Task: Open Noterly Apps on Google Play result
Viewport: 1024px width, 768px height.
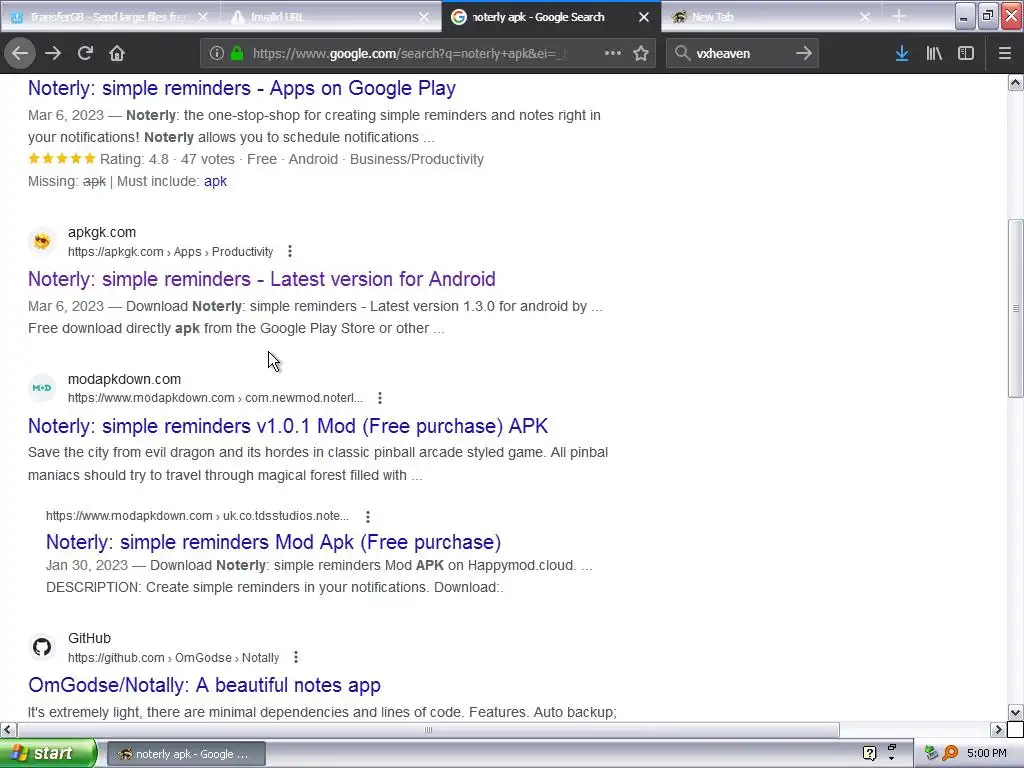Action: click(x=242, y=88)
